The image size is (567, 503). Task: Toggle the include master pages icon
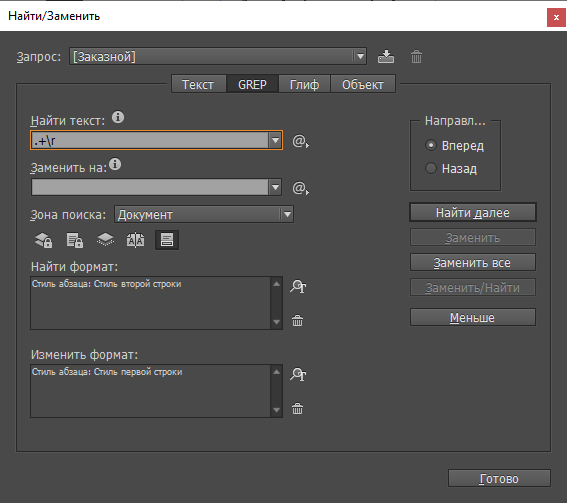pos(136,240)
